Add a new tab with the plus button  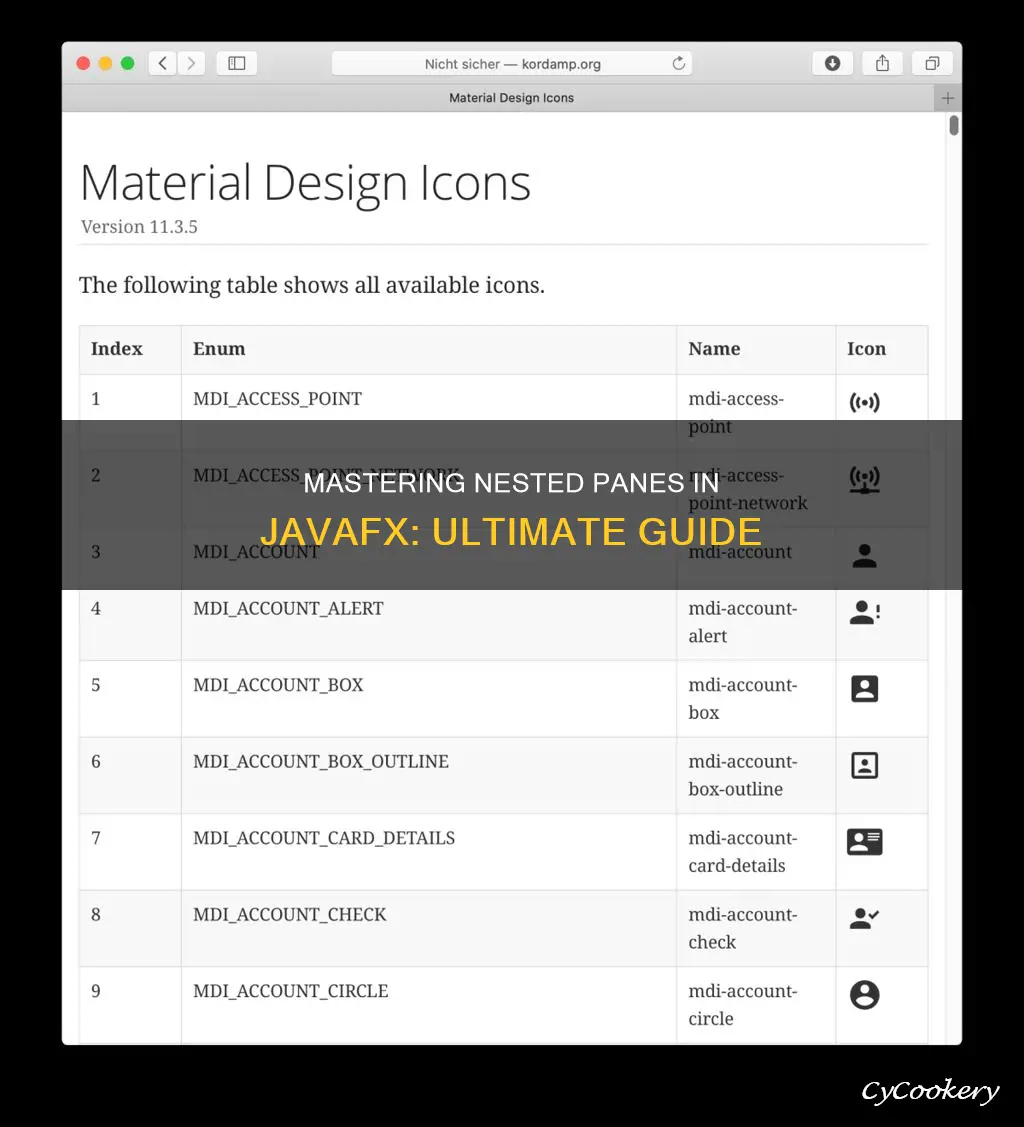click(x=948, y=98)
